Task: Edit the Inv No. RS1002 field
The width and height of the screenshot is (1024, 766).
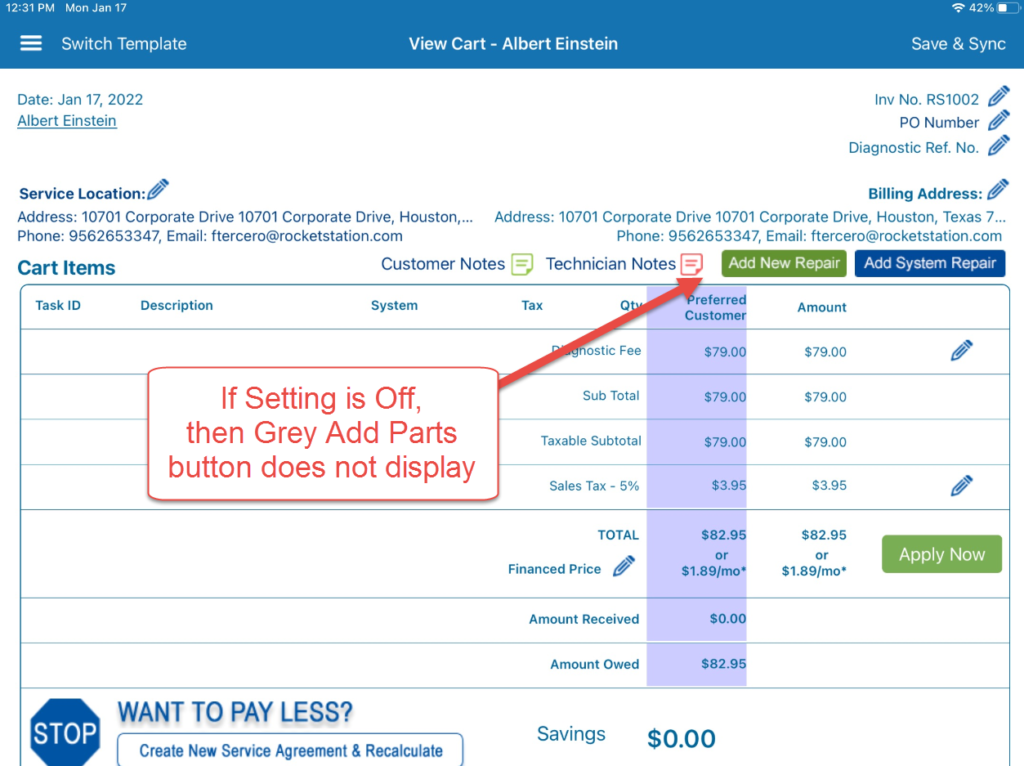Action: click(x=998, y=98)
